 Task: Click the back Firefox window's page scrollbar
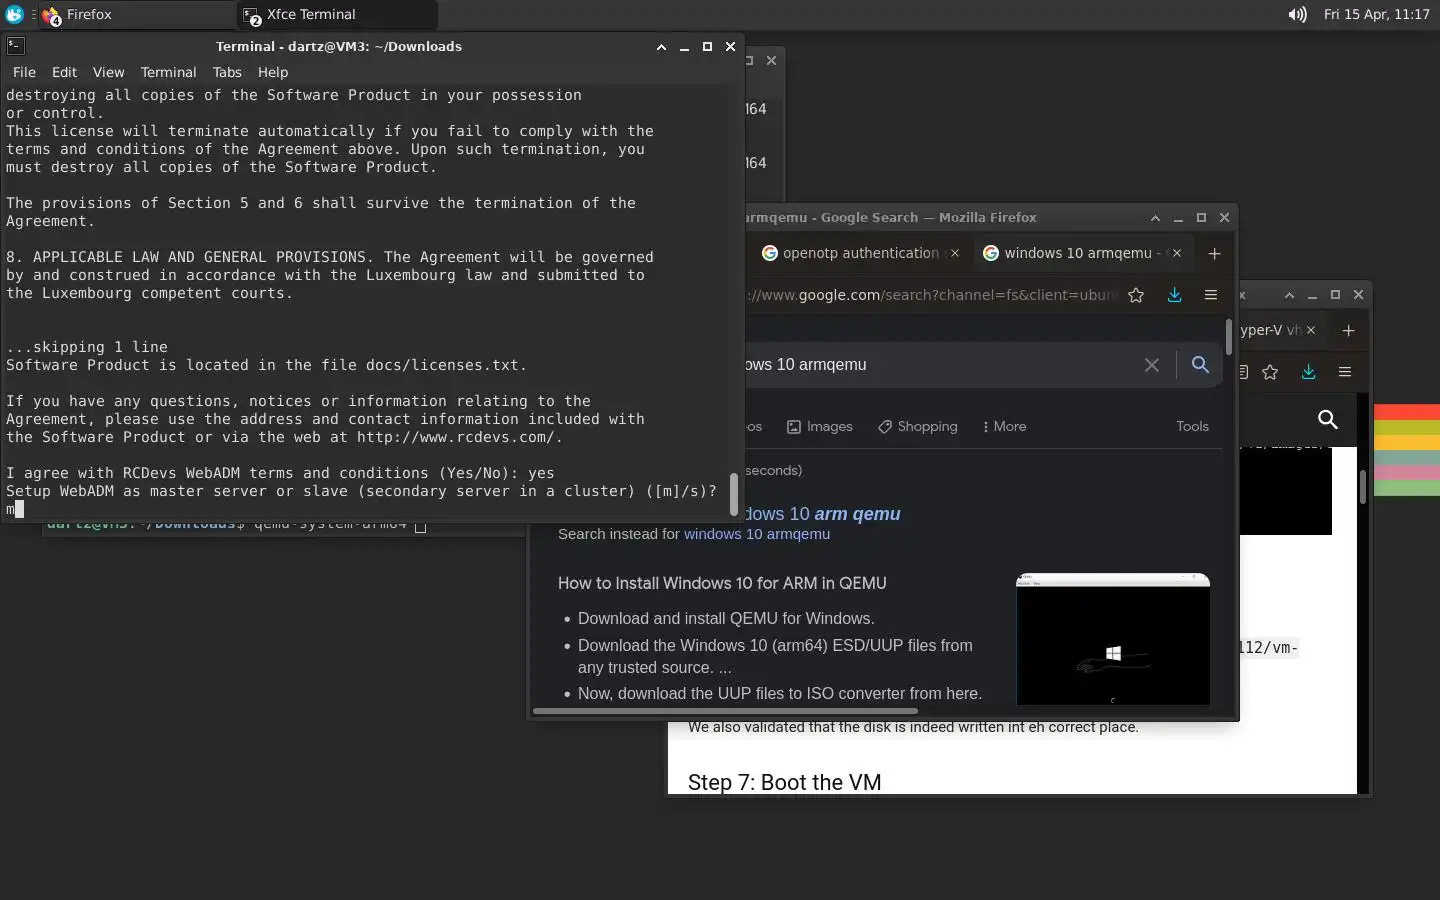click(x=1363, y=486)
